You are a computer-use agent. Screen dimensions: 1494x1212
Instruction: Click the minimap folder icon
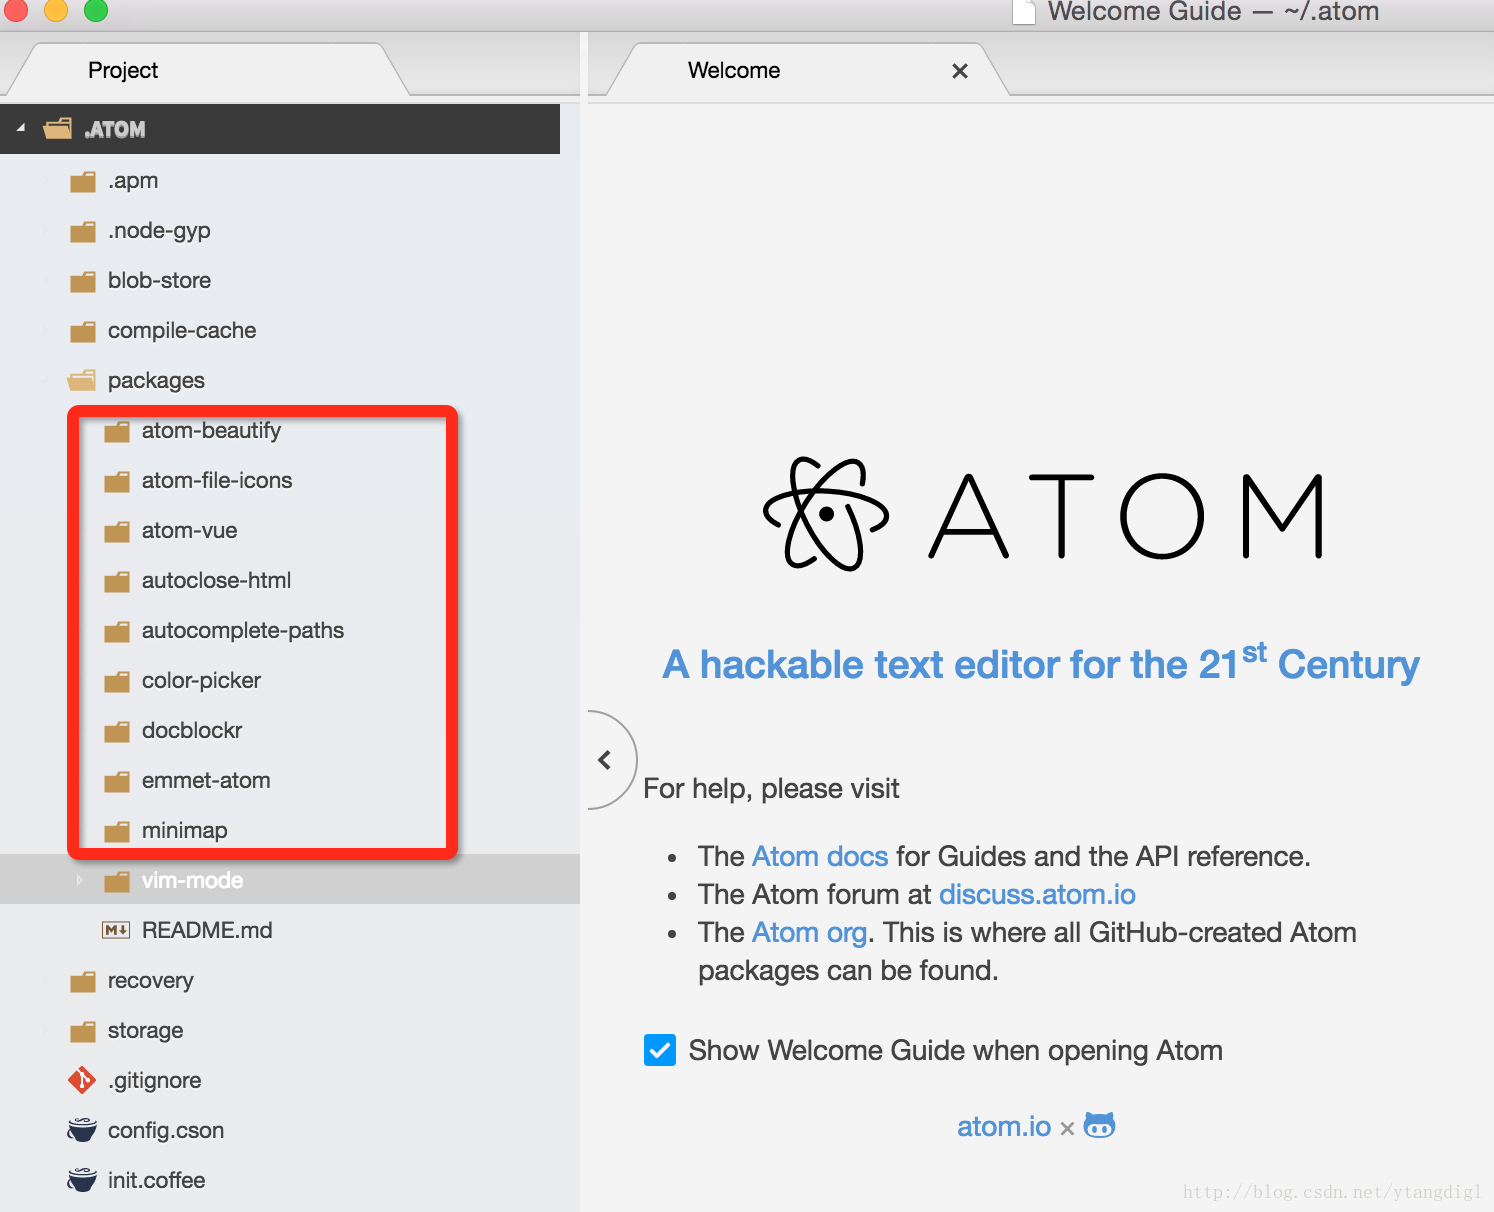click(117, 832)
